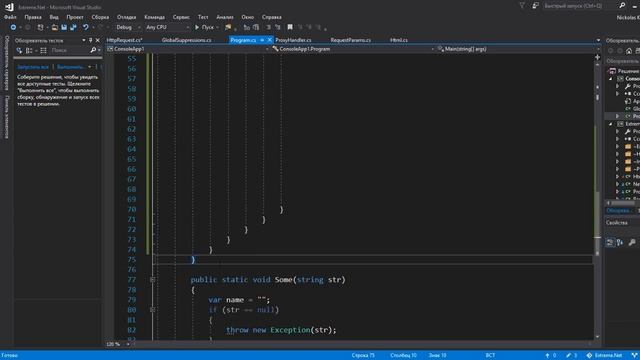Image resolution: width=640 pixels, height=360 pixels.
Task: Click the save file toolbar icon
Action: coord(64,27)
